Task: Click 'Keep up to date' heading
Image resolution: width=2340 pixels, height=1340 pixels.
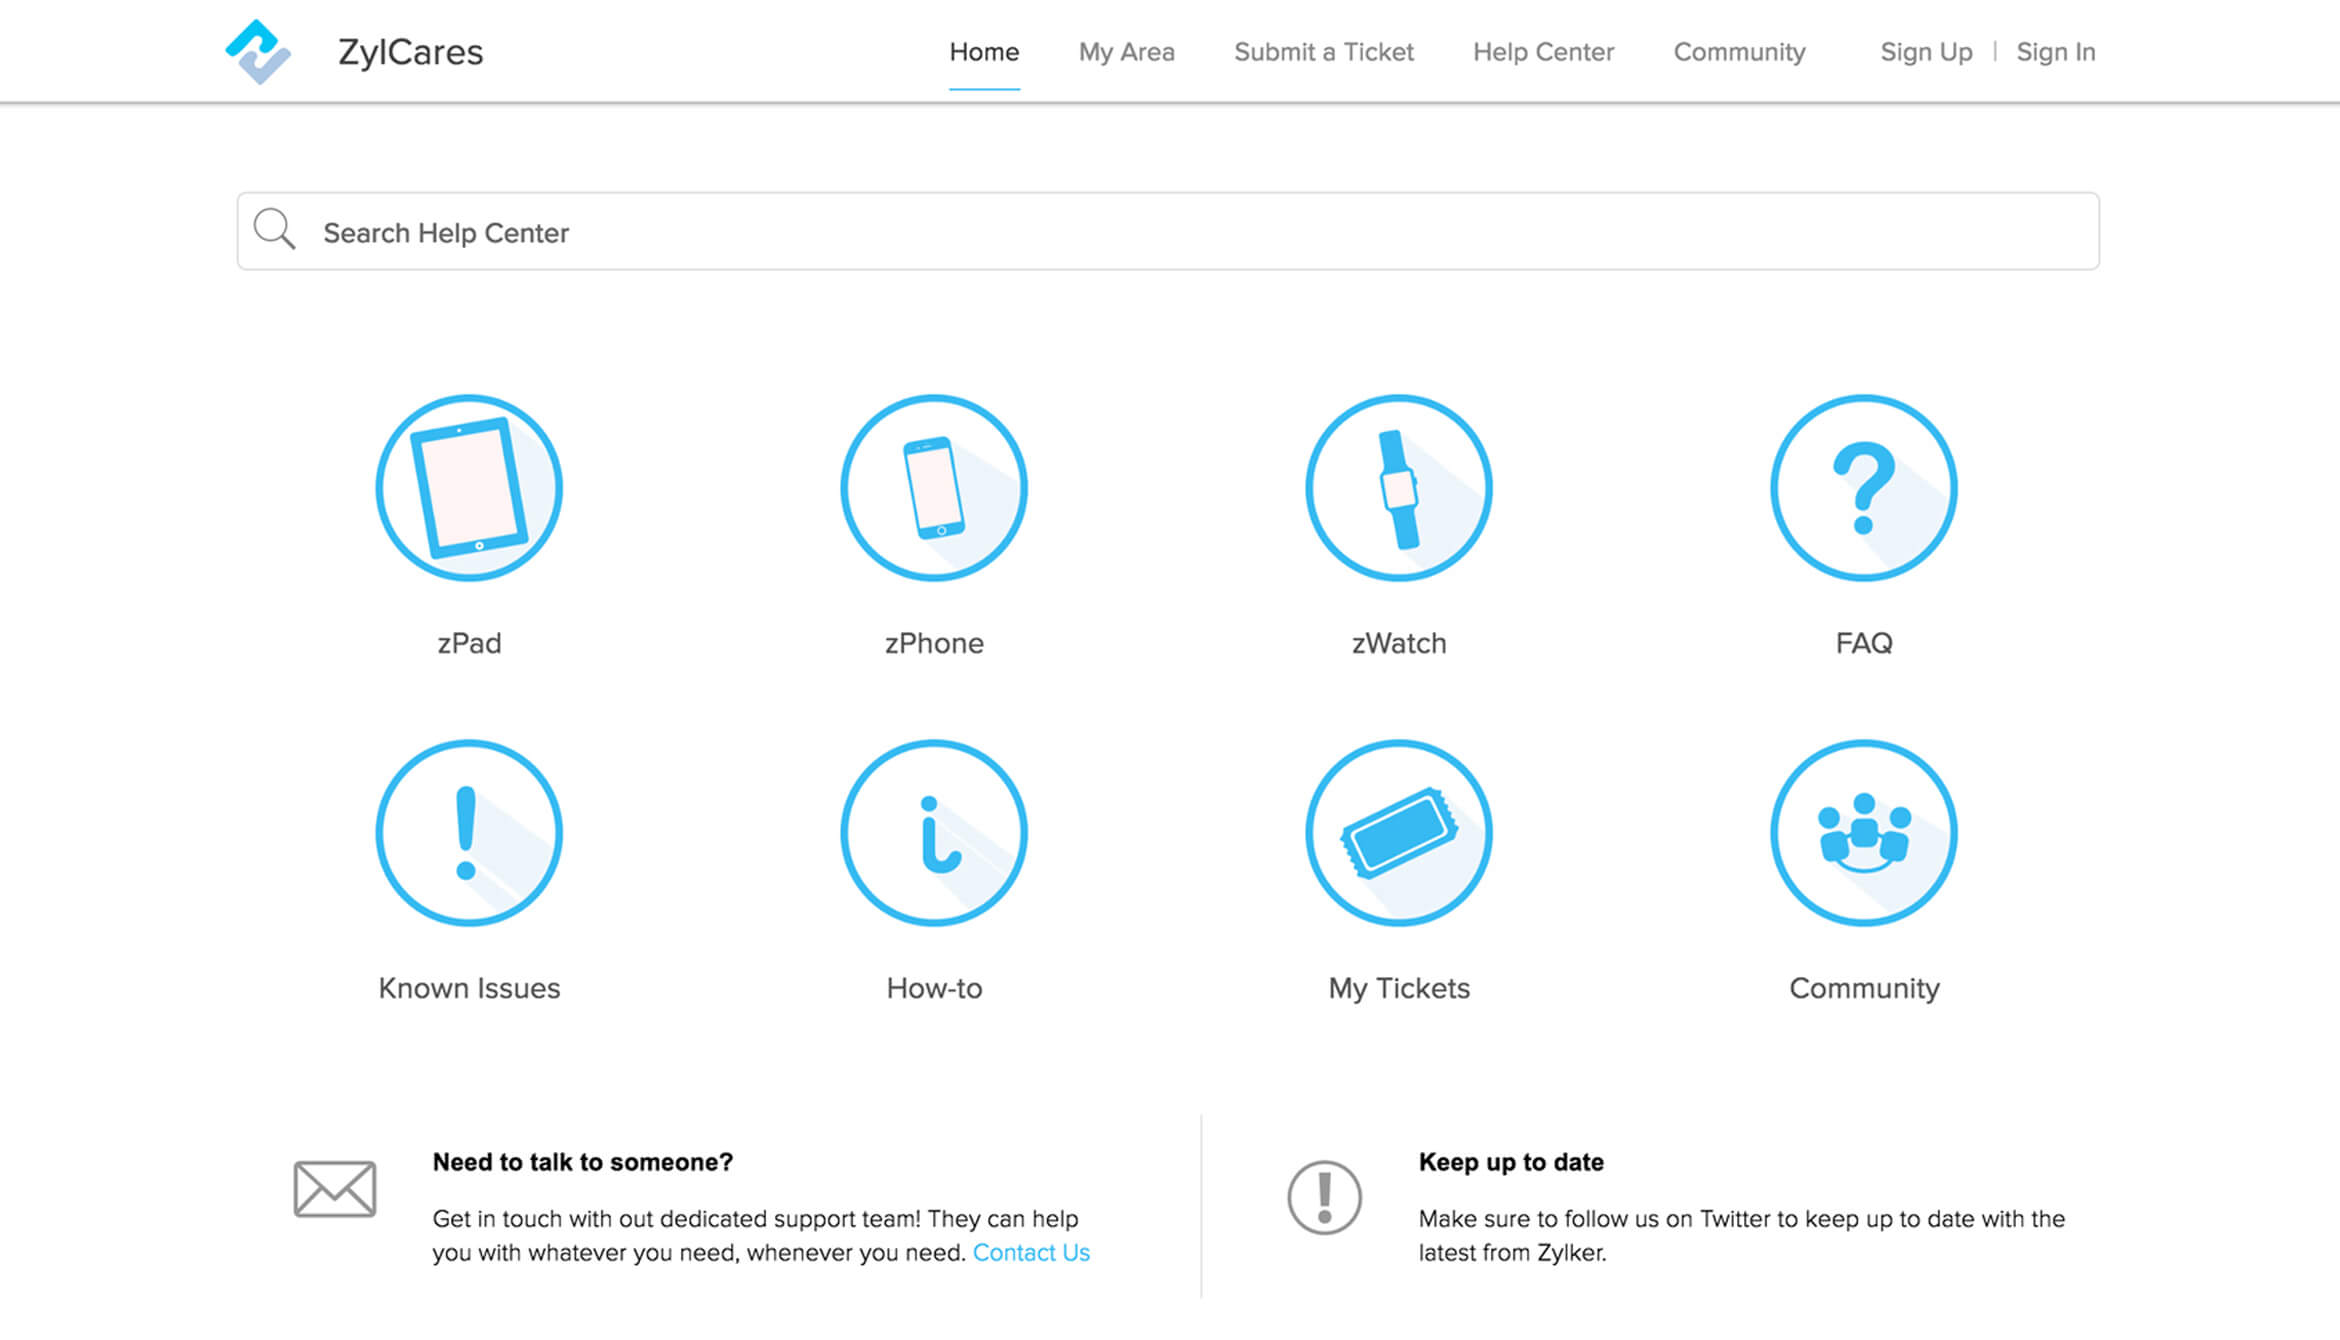Action: pyautogui.click(x=1511, y=1162)
